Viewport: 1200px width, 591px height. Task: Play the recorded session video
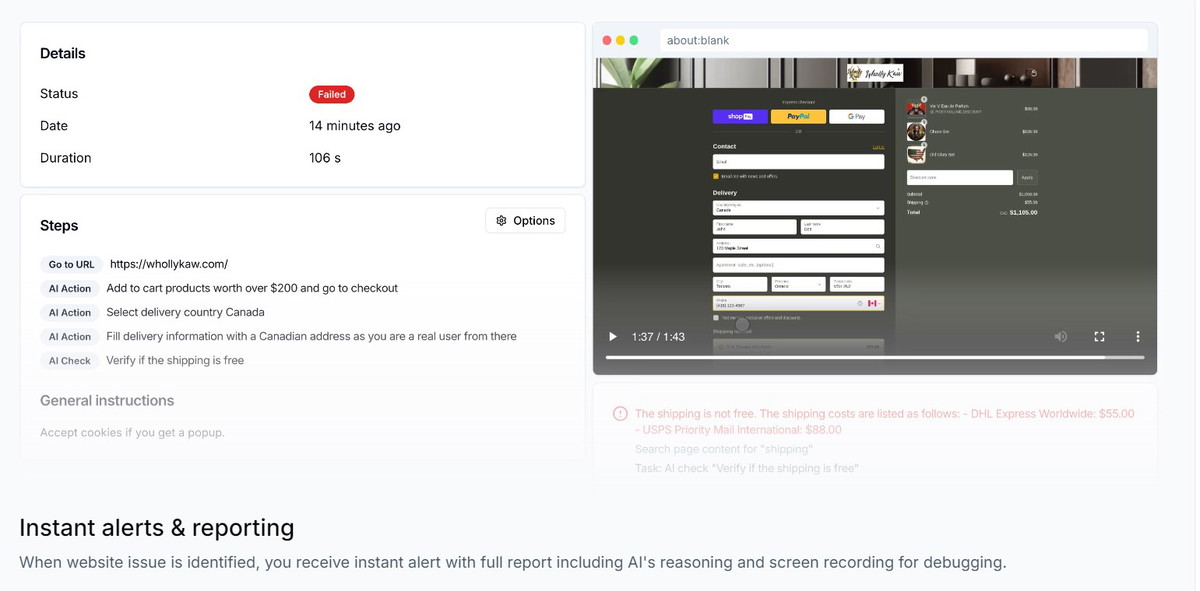[613, 337]
